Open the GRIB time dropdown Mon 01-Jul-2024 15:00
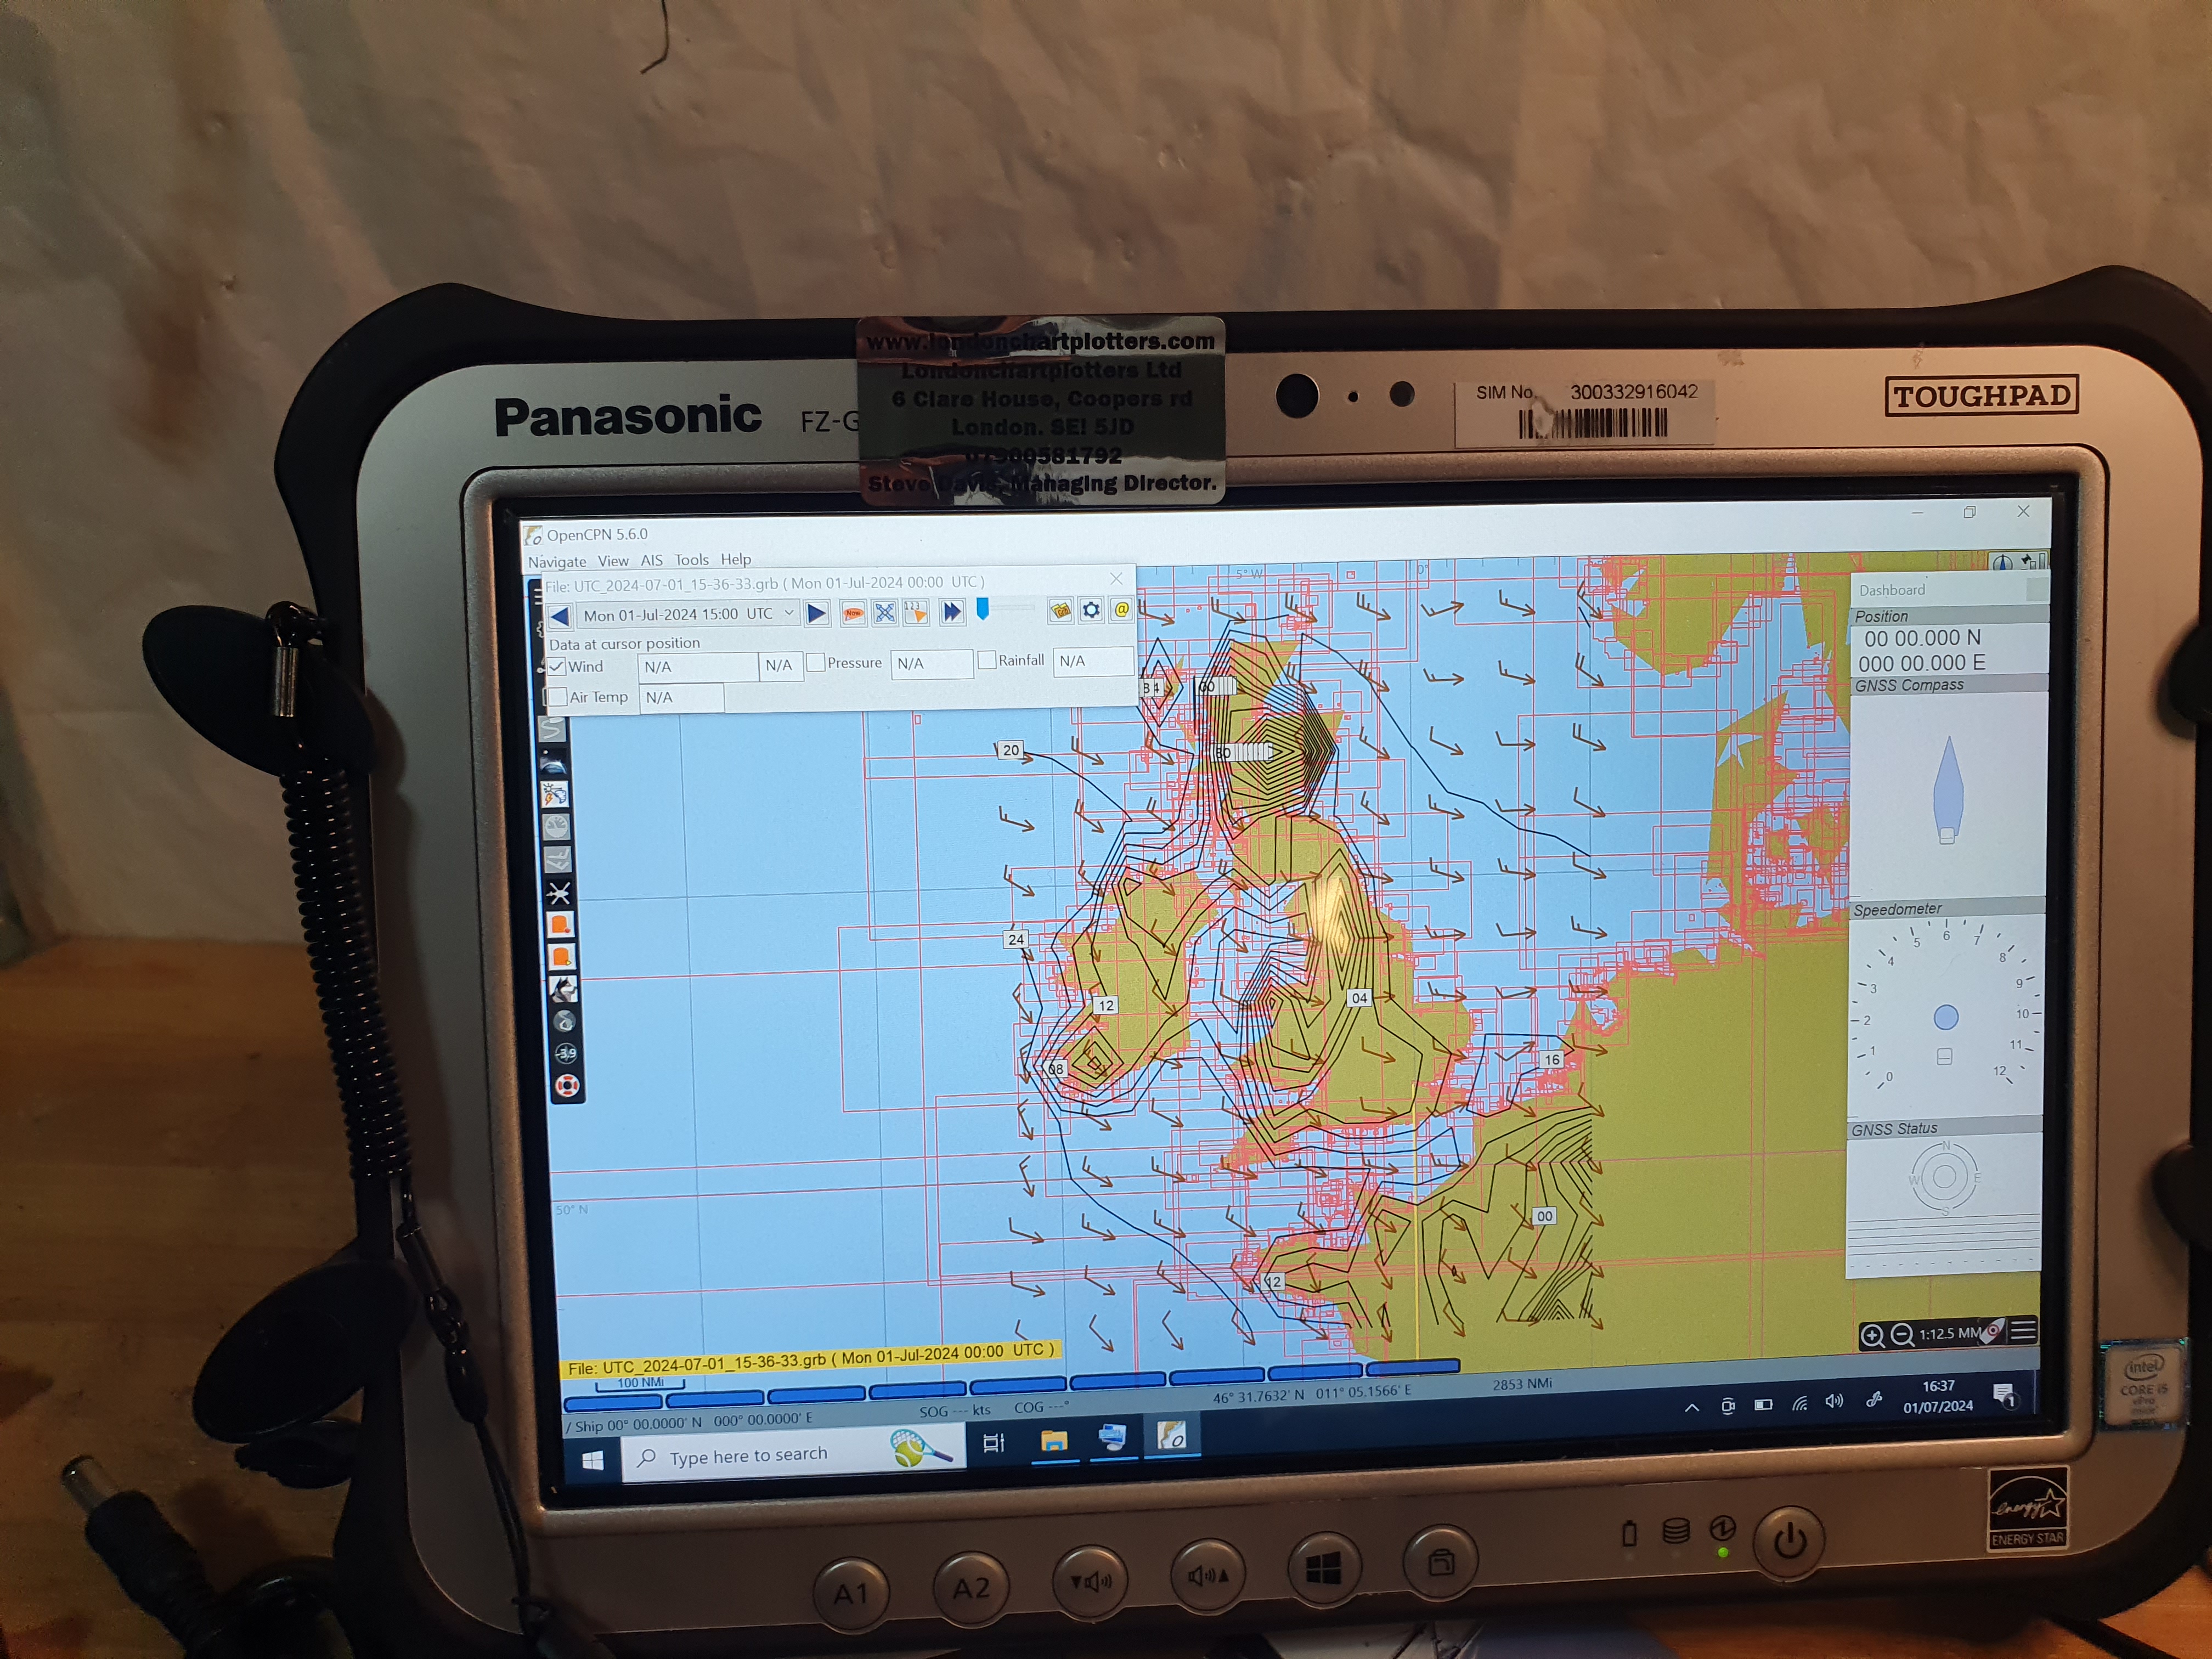The height and width of the screenshot is (1659, 2212). tap(688, 614)
